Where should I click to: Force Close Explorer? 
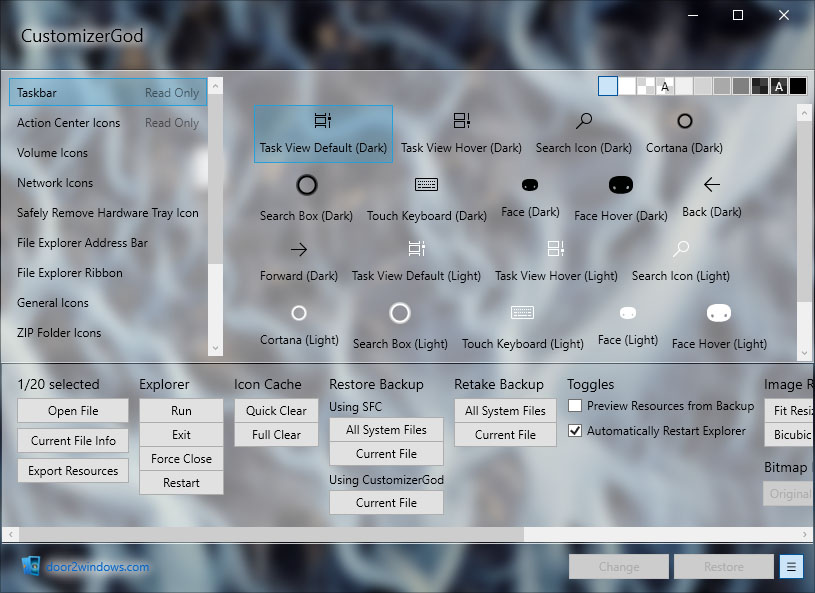pos(181,458)
